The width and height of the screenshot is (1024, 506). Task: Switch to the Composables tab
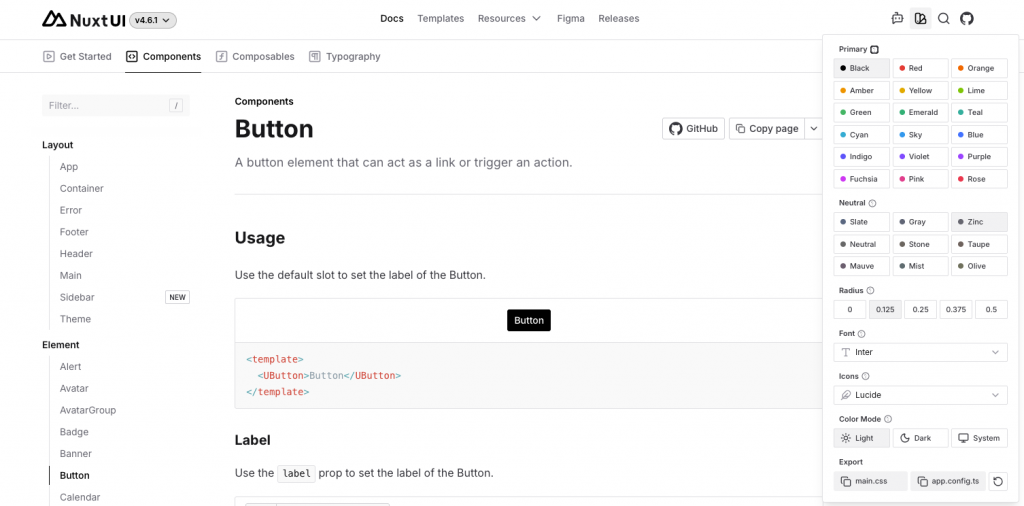point(255,56)
